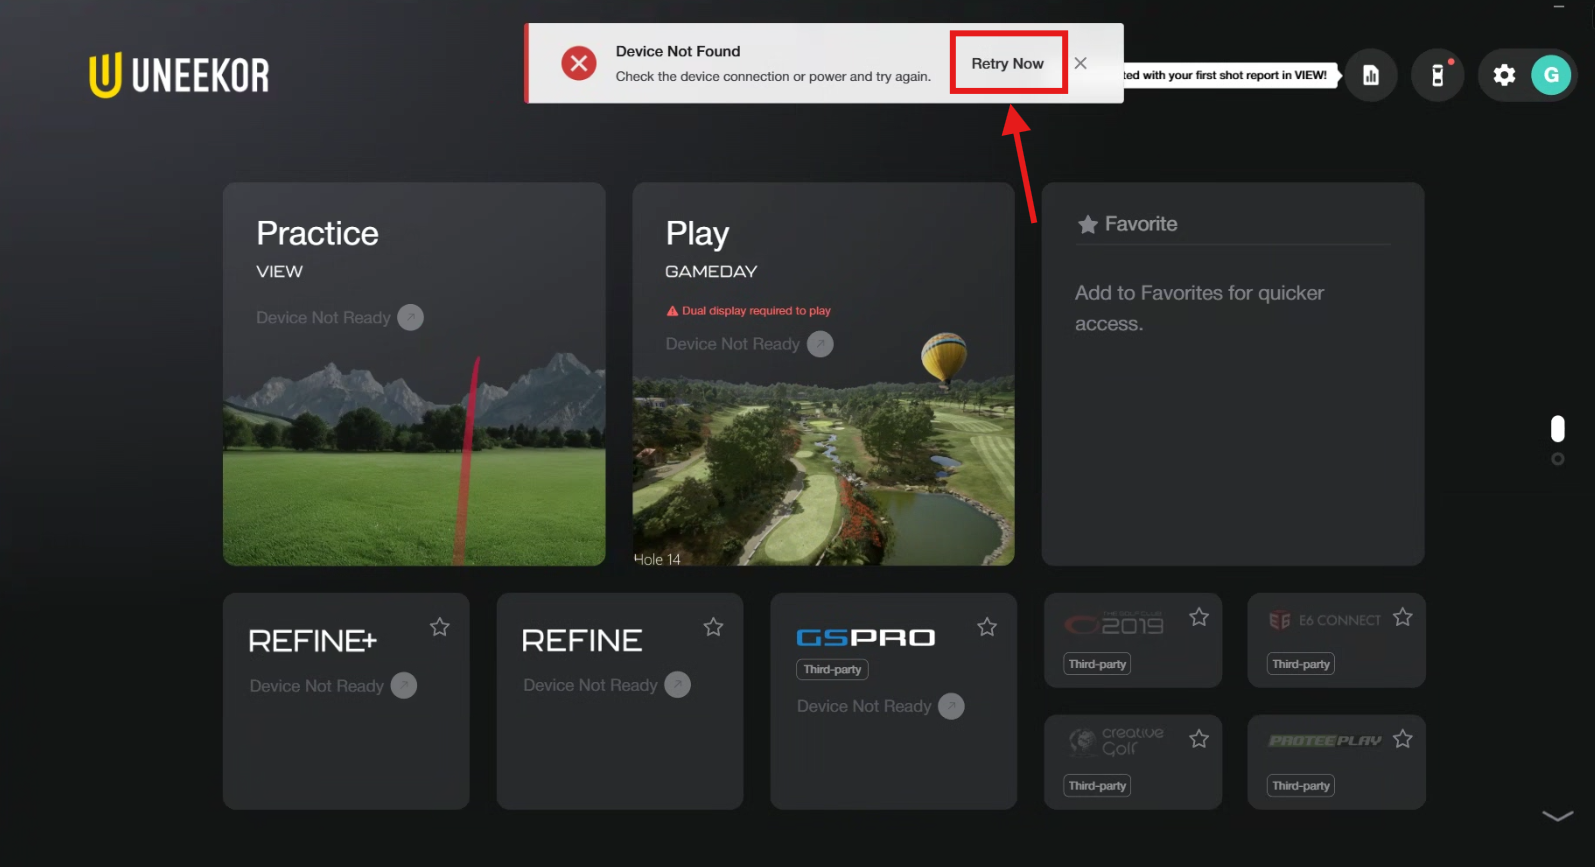Open the REFINE+ card

point(346,701)
